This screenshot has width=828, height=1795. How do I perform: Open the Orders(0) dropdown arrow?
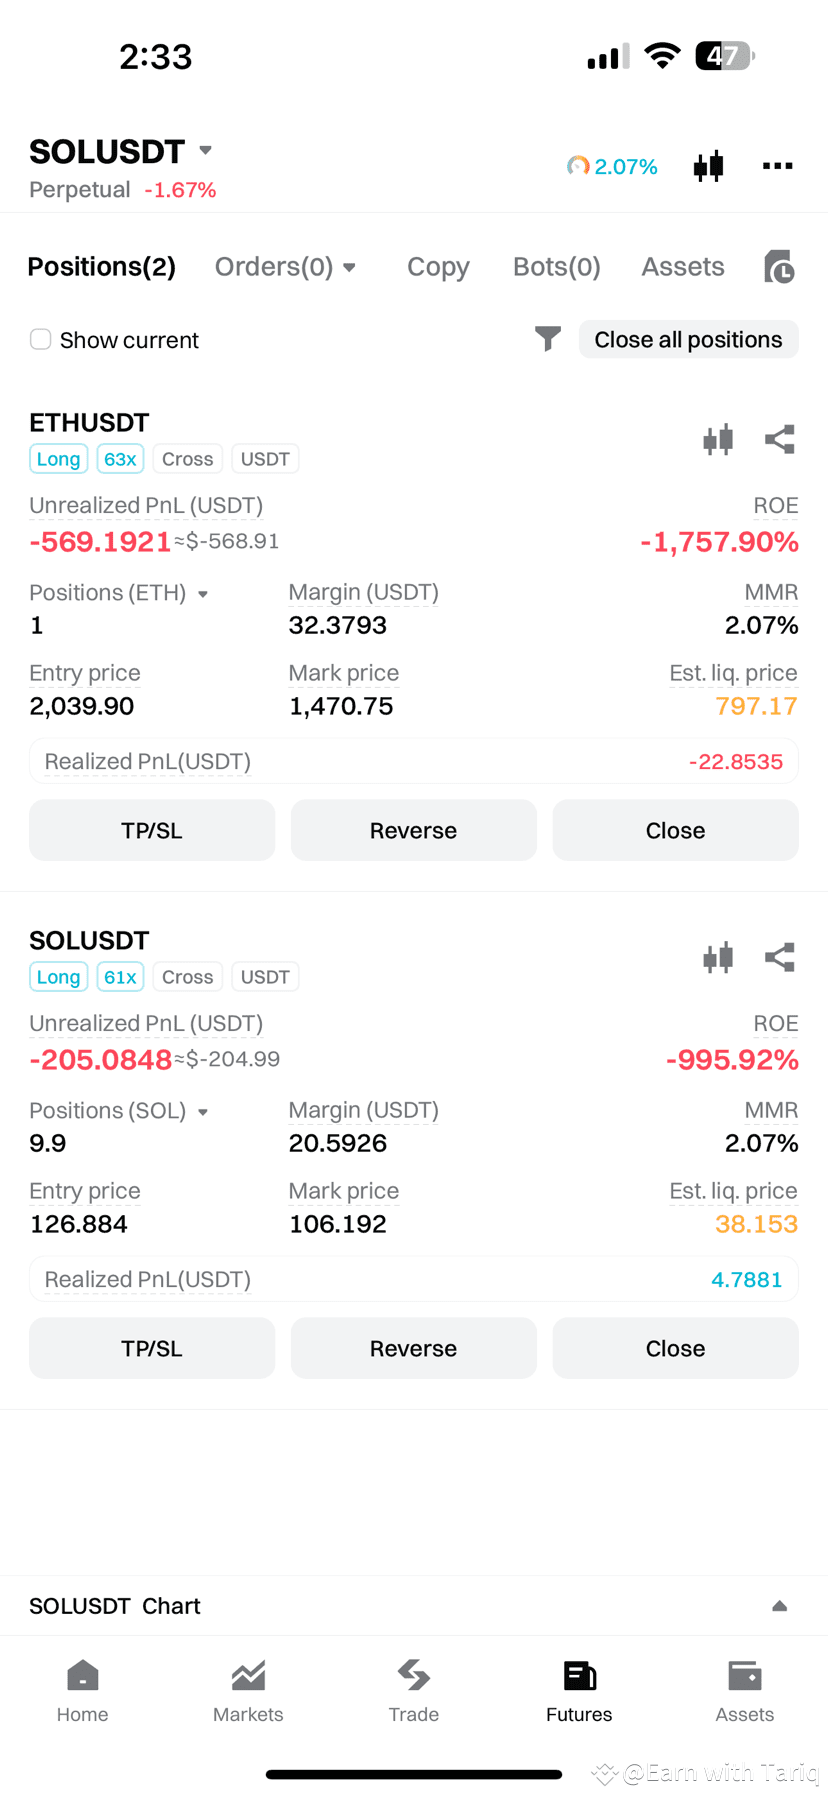click(349, 267)
